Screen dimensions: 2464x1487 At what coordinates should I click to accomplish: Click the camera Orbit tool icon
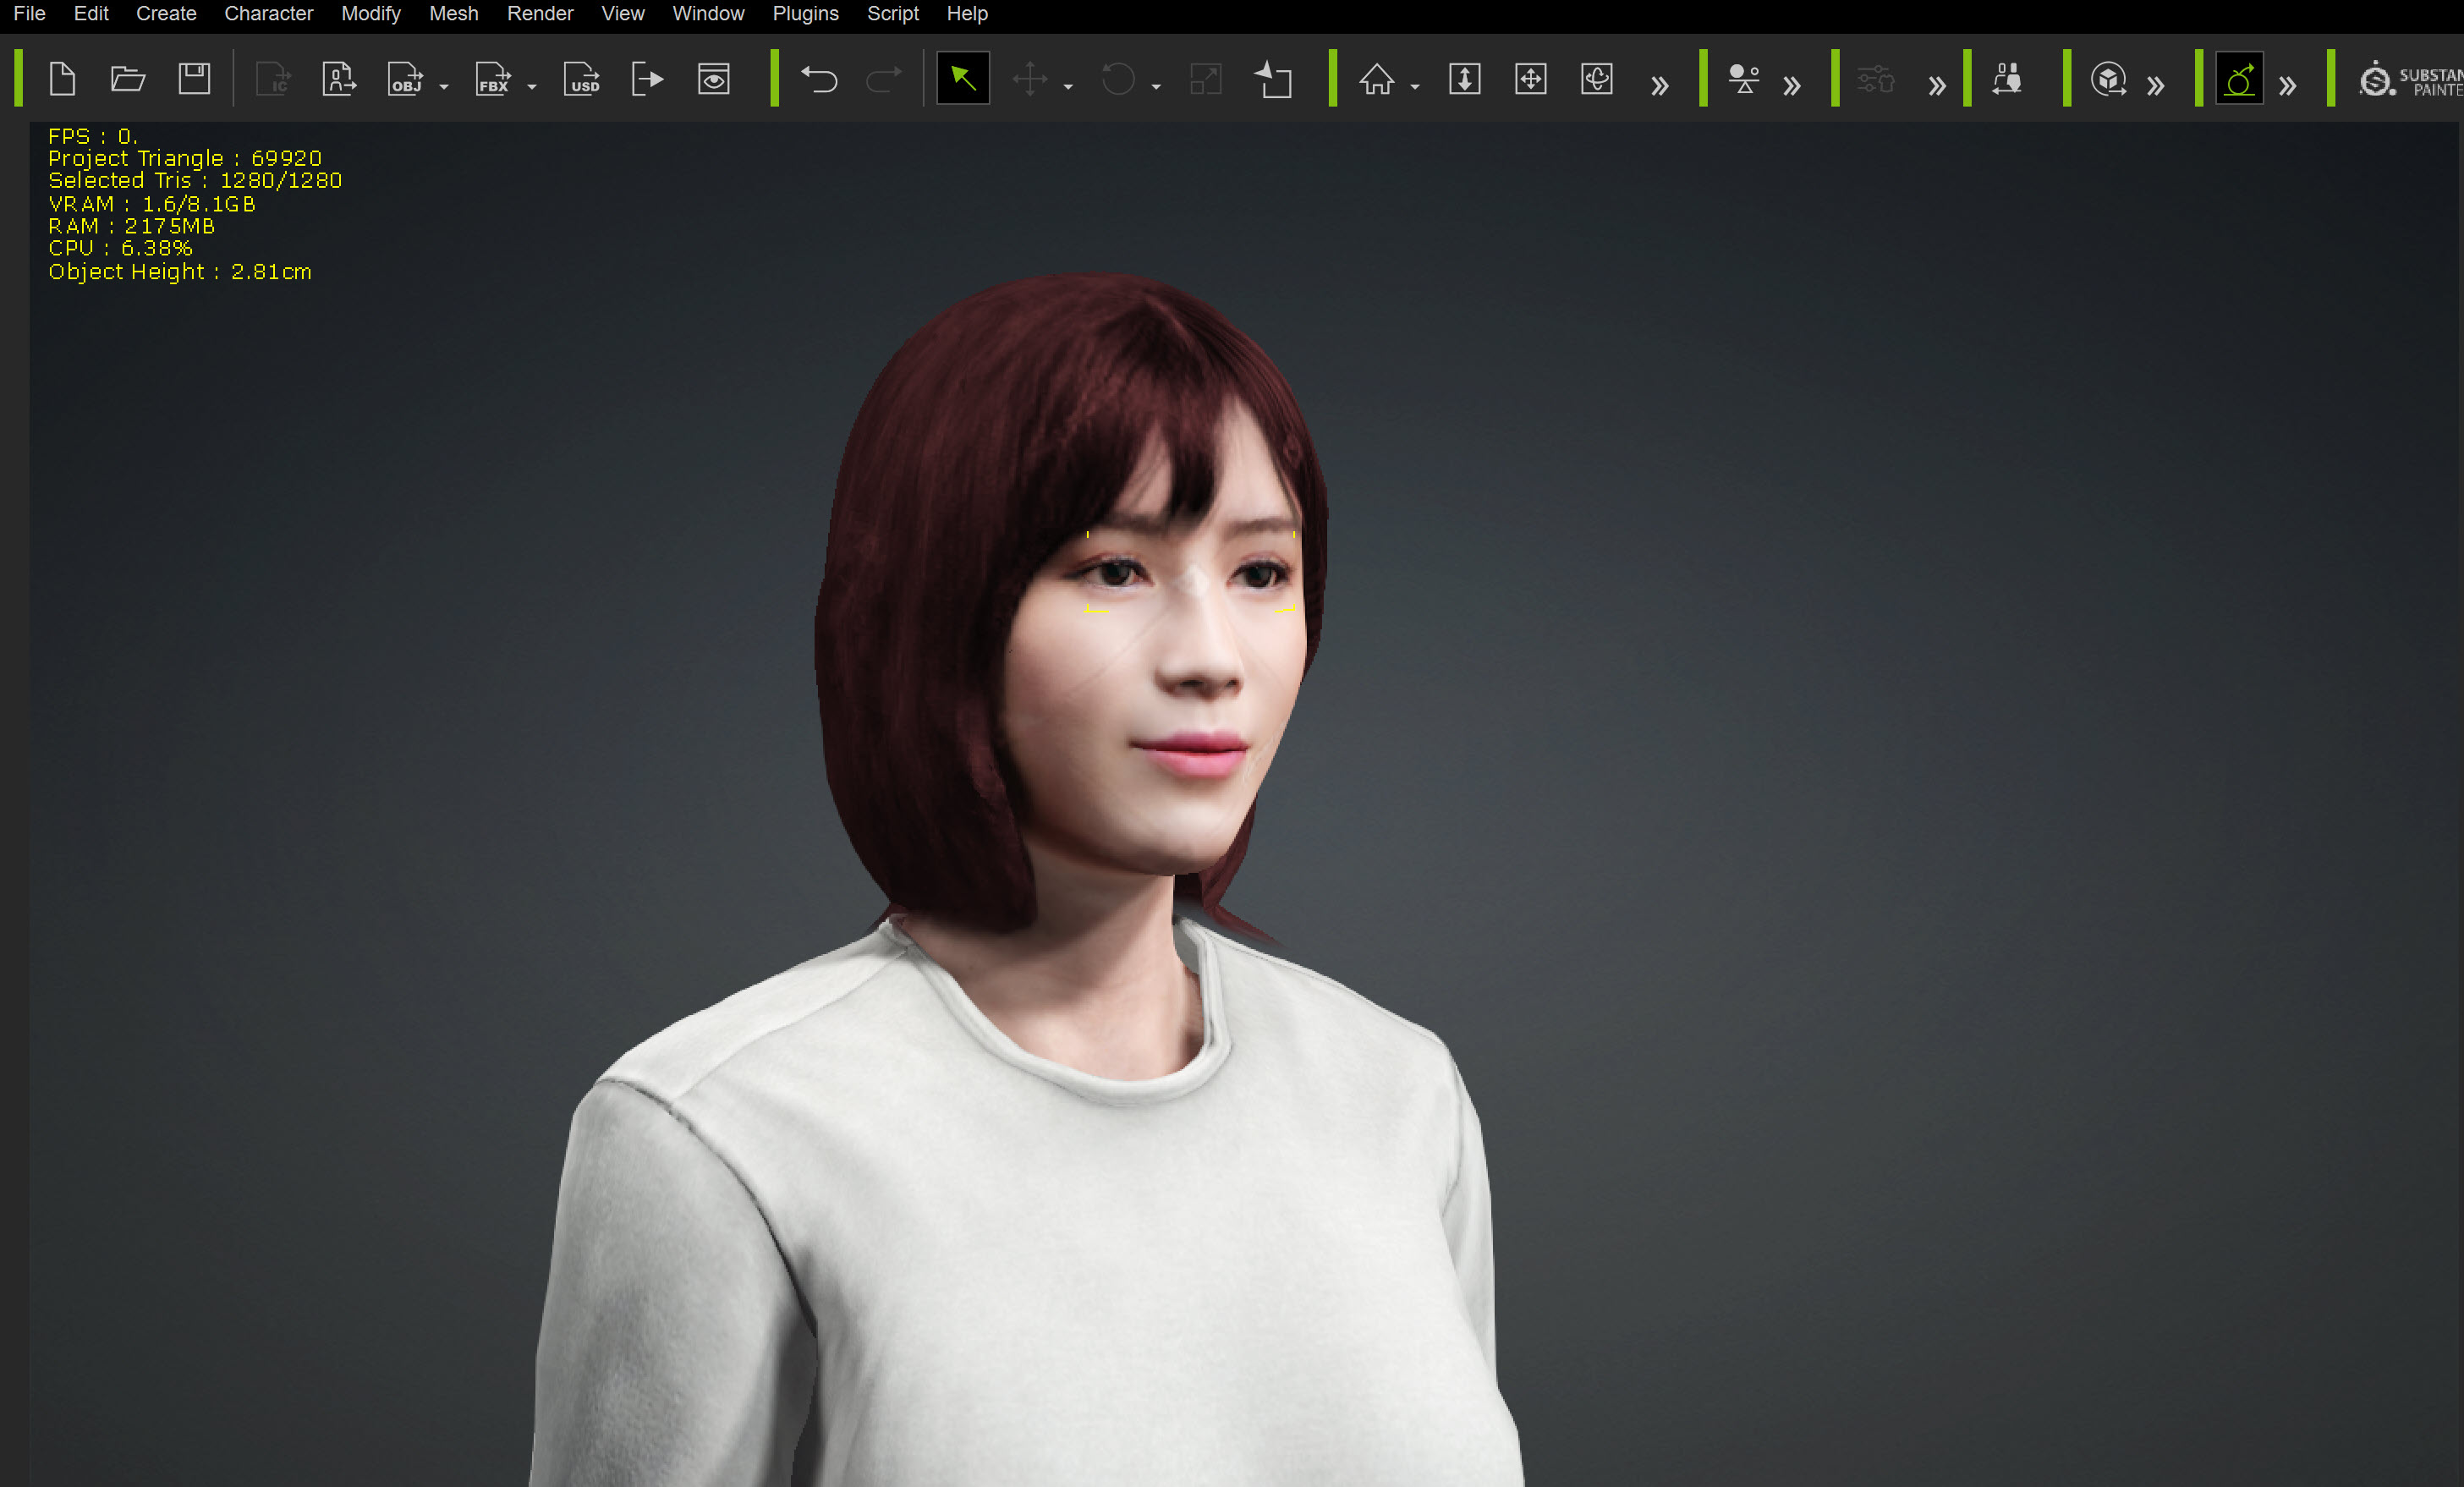click(x=1596, y=79)
